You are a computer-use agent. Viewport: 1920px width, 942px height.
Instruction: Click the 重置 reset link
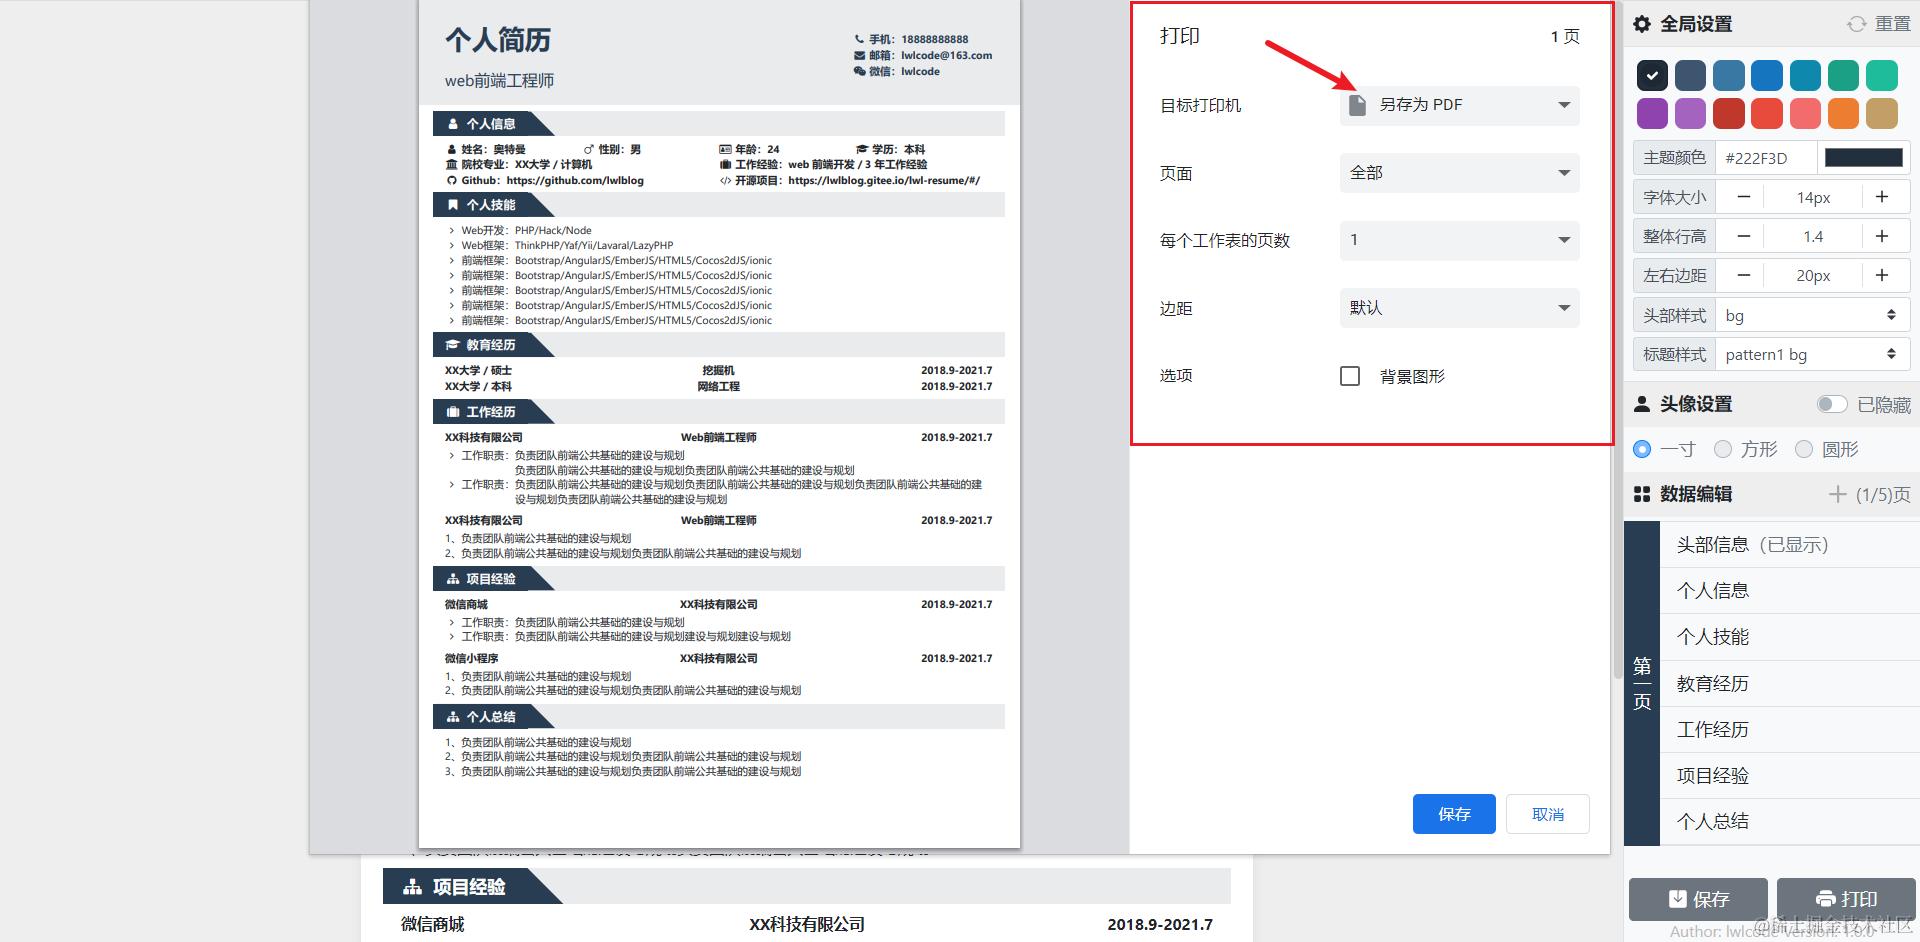click(x=1892, y=24)
